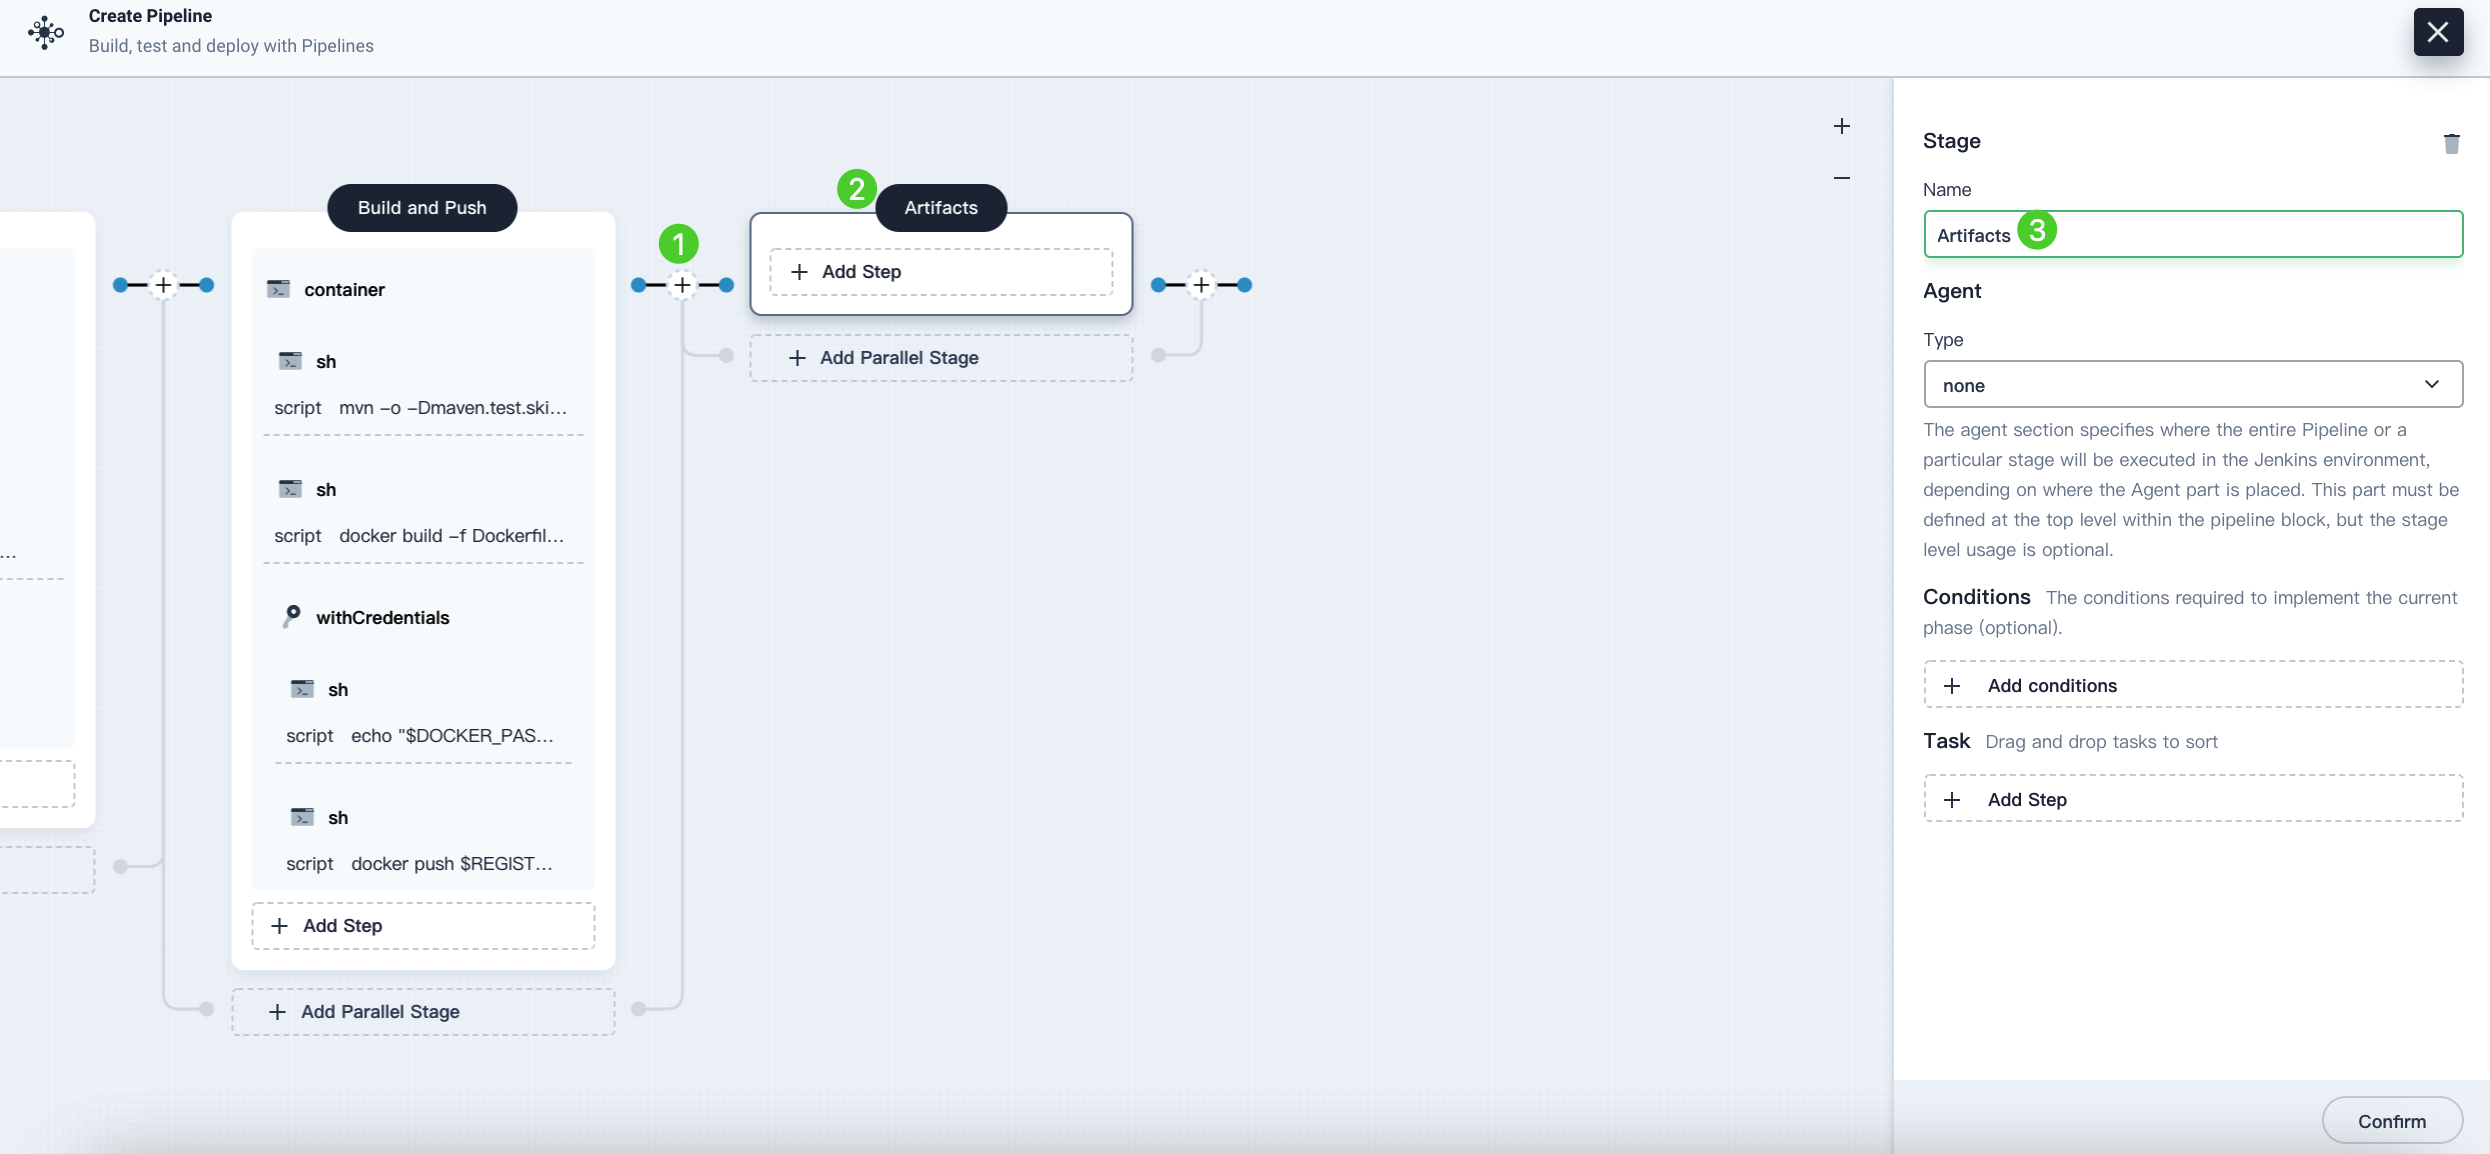
Task: Insert stage before Build and Push
Action: point(163,285)
